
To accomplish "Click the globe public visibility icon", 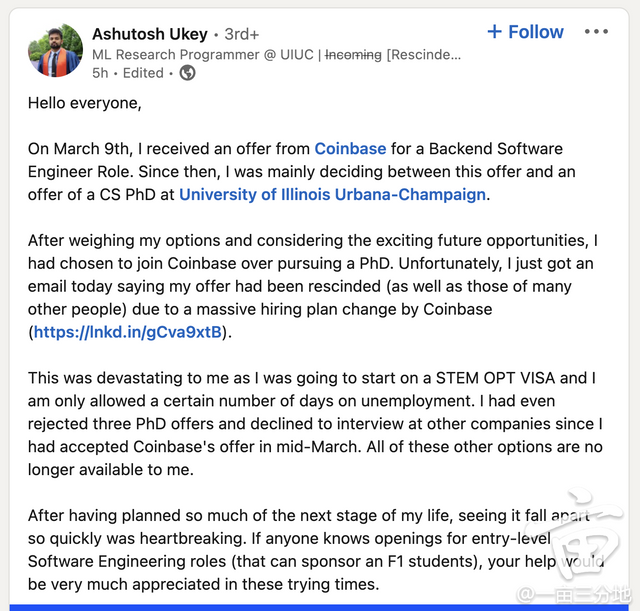I will (x=187, y=73).
